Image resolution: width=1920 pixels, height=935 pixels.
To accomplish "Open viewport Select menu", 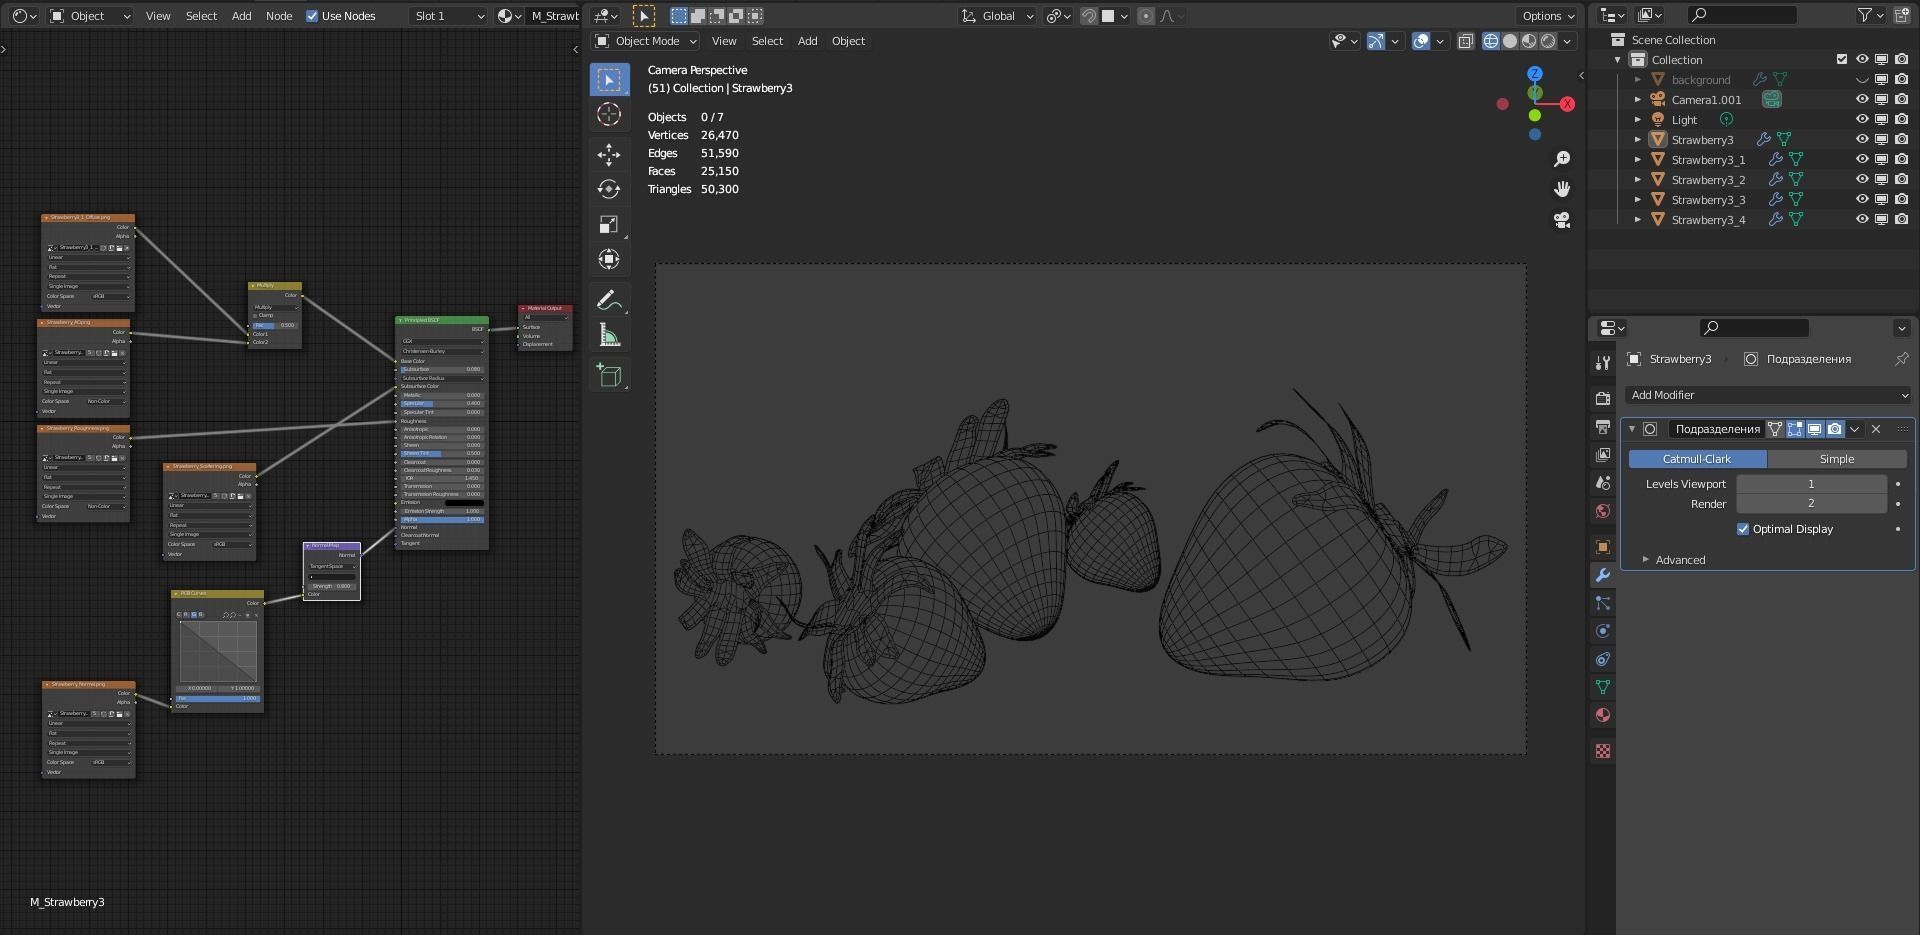I will coord(767,41).
